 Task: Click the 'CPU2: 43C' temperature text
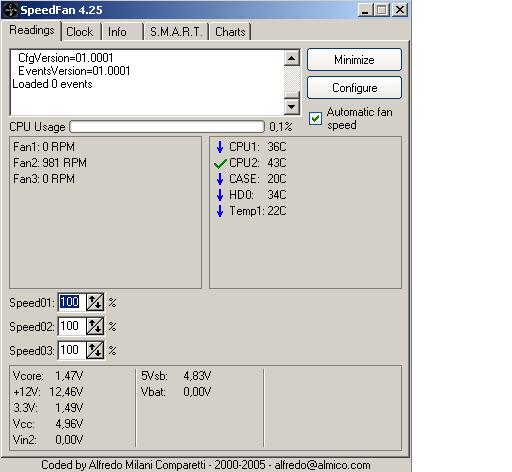click(x=258, y=163)
